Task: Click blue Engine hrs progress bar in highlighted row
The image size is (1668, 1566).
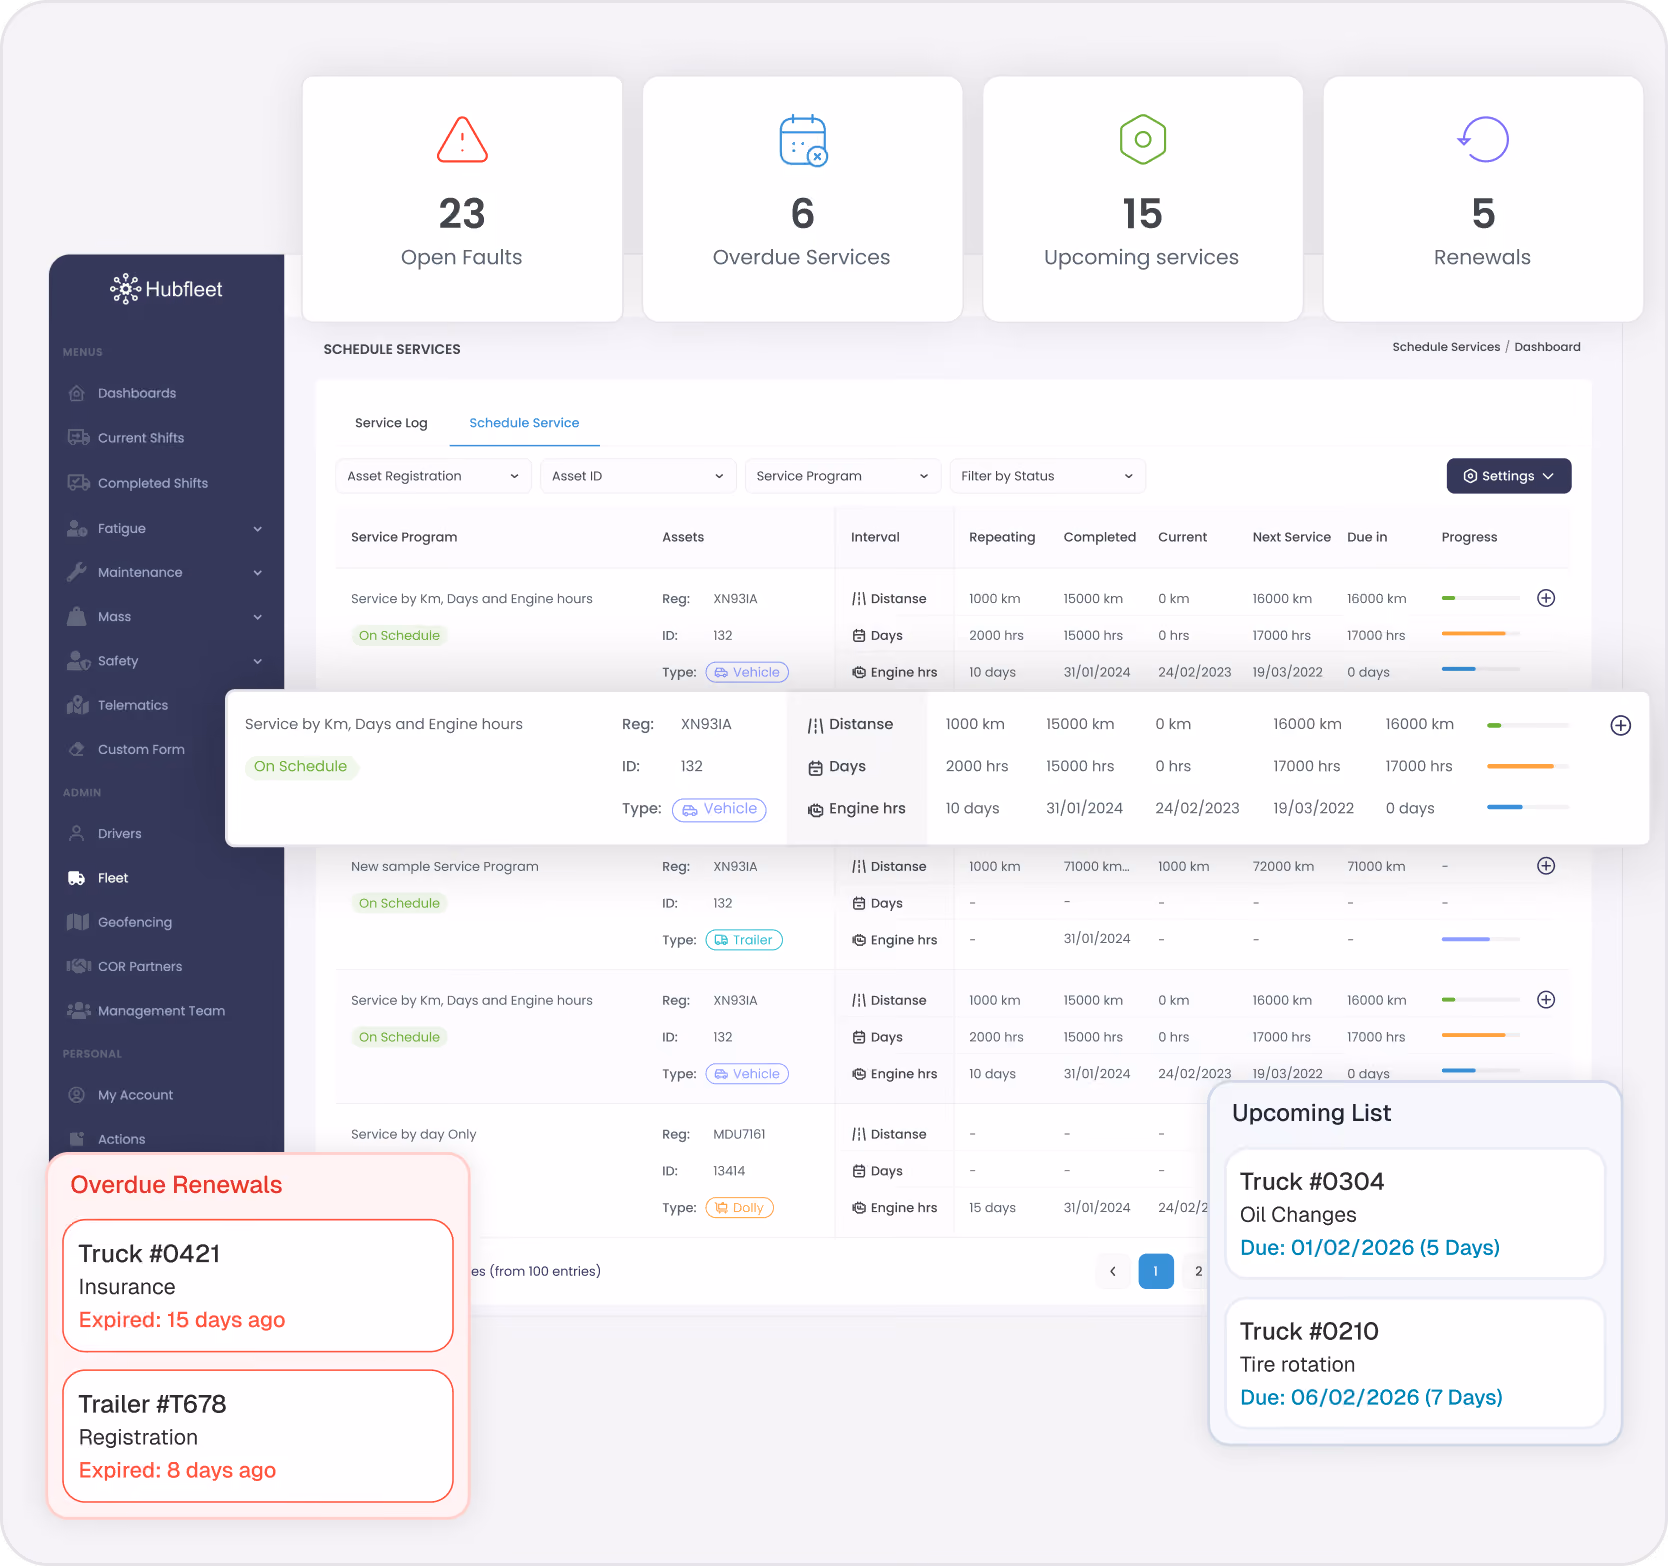Action: click(x=1528, y=807)
